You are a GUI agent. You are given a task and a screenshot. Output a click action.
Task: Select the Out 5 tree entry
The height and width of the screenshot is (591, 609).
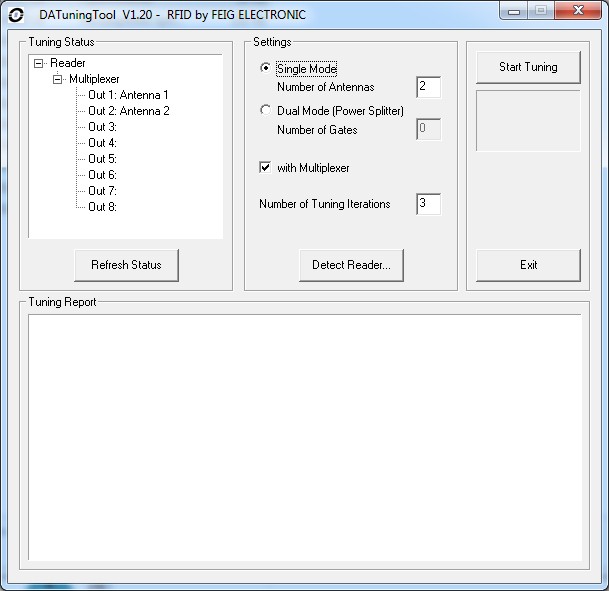coord(102,159)
